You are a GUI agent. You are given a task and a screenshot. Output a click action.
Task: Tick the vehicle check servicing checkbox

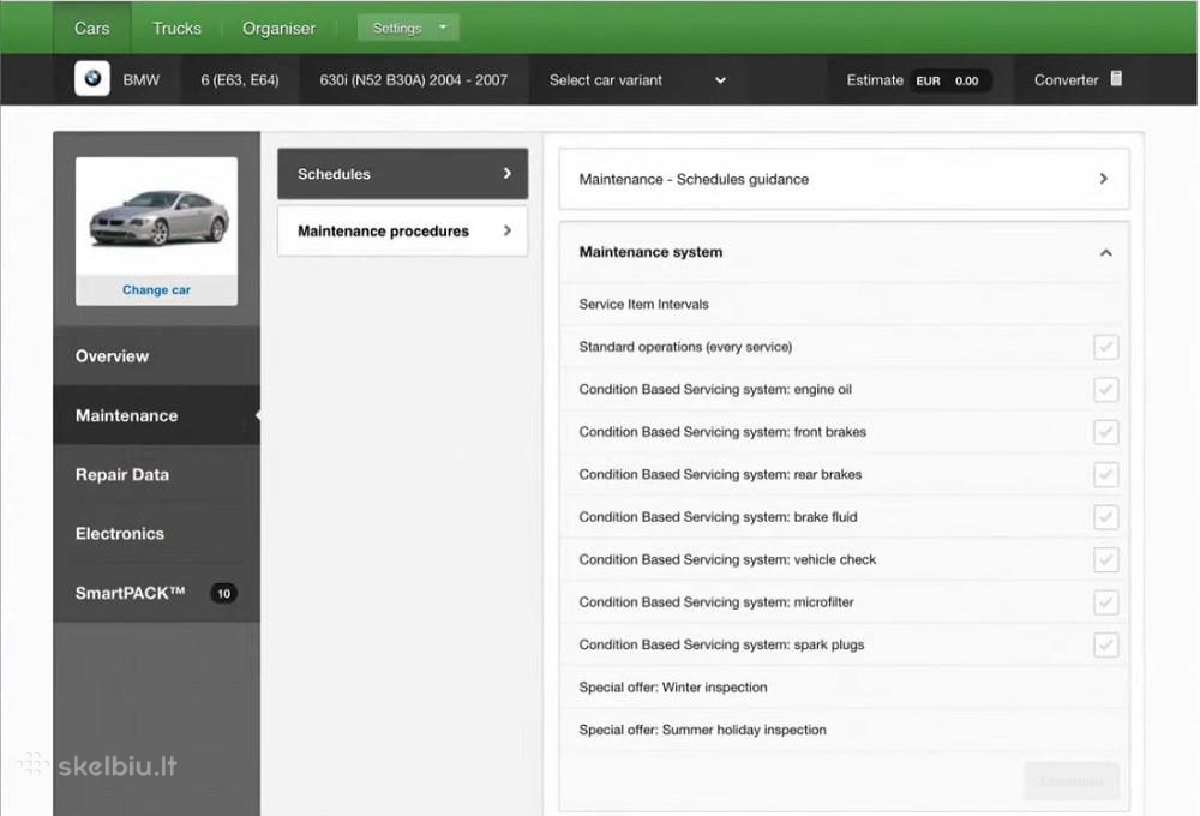[x=1105, y=560]
